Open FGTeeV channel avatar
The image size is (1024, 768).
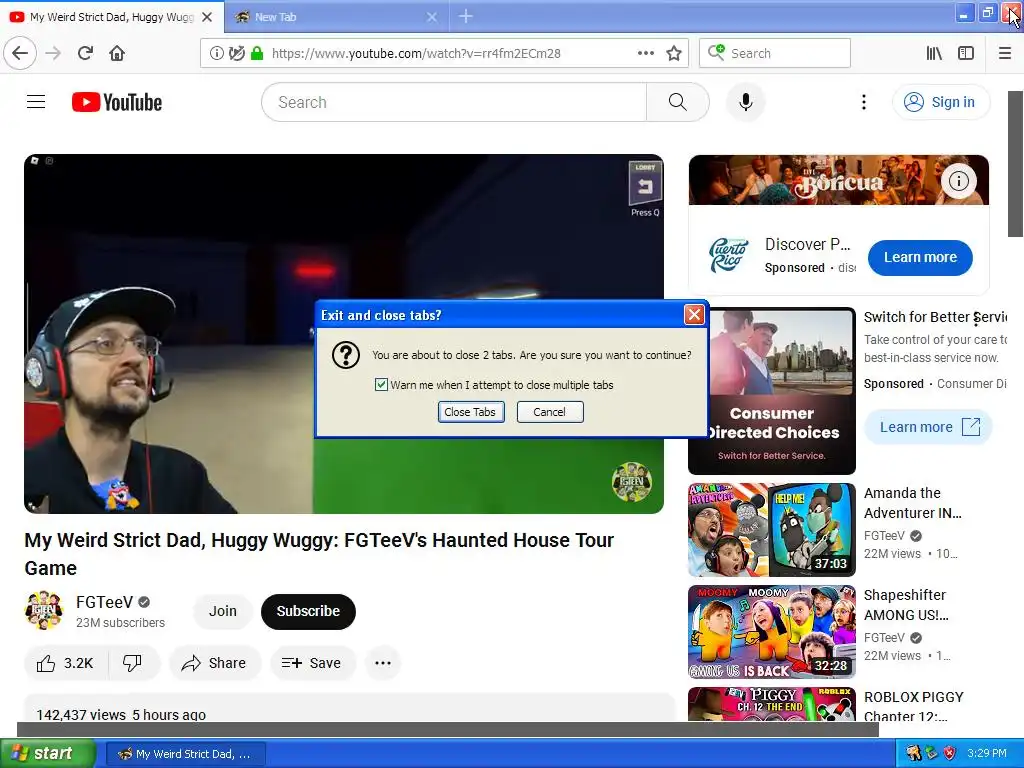pyautogui.click(x=44, y=611)
